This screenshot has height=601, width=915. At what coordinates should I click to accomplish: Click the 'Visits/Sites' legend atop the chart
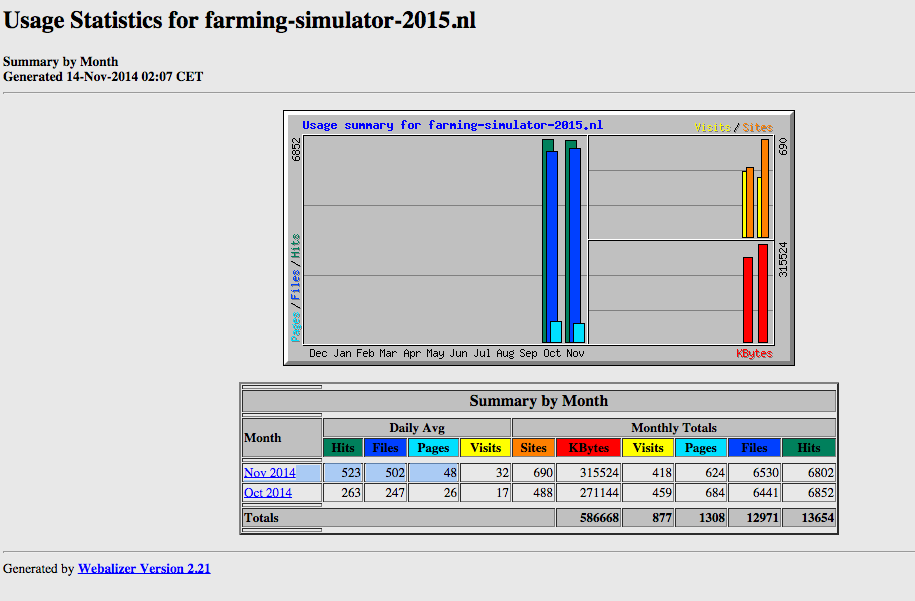tap(734, 127)
